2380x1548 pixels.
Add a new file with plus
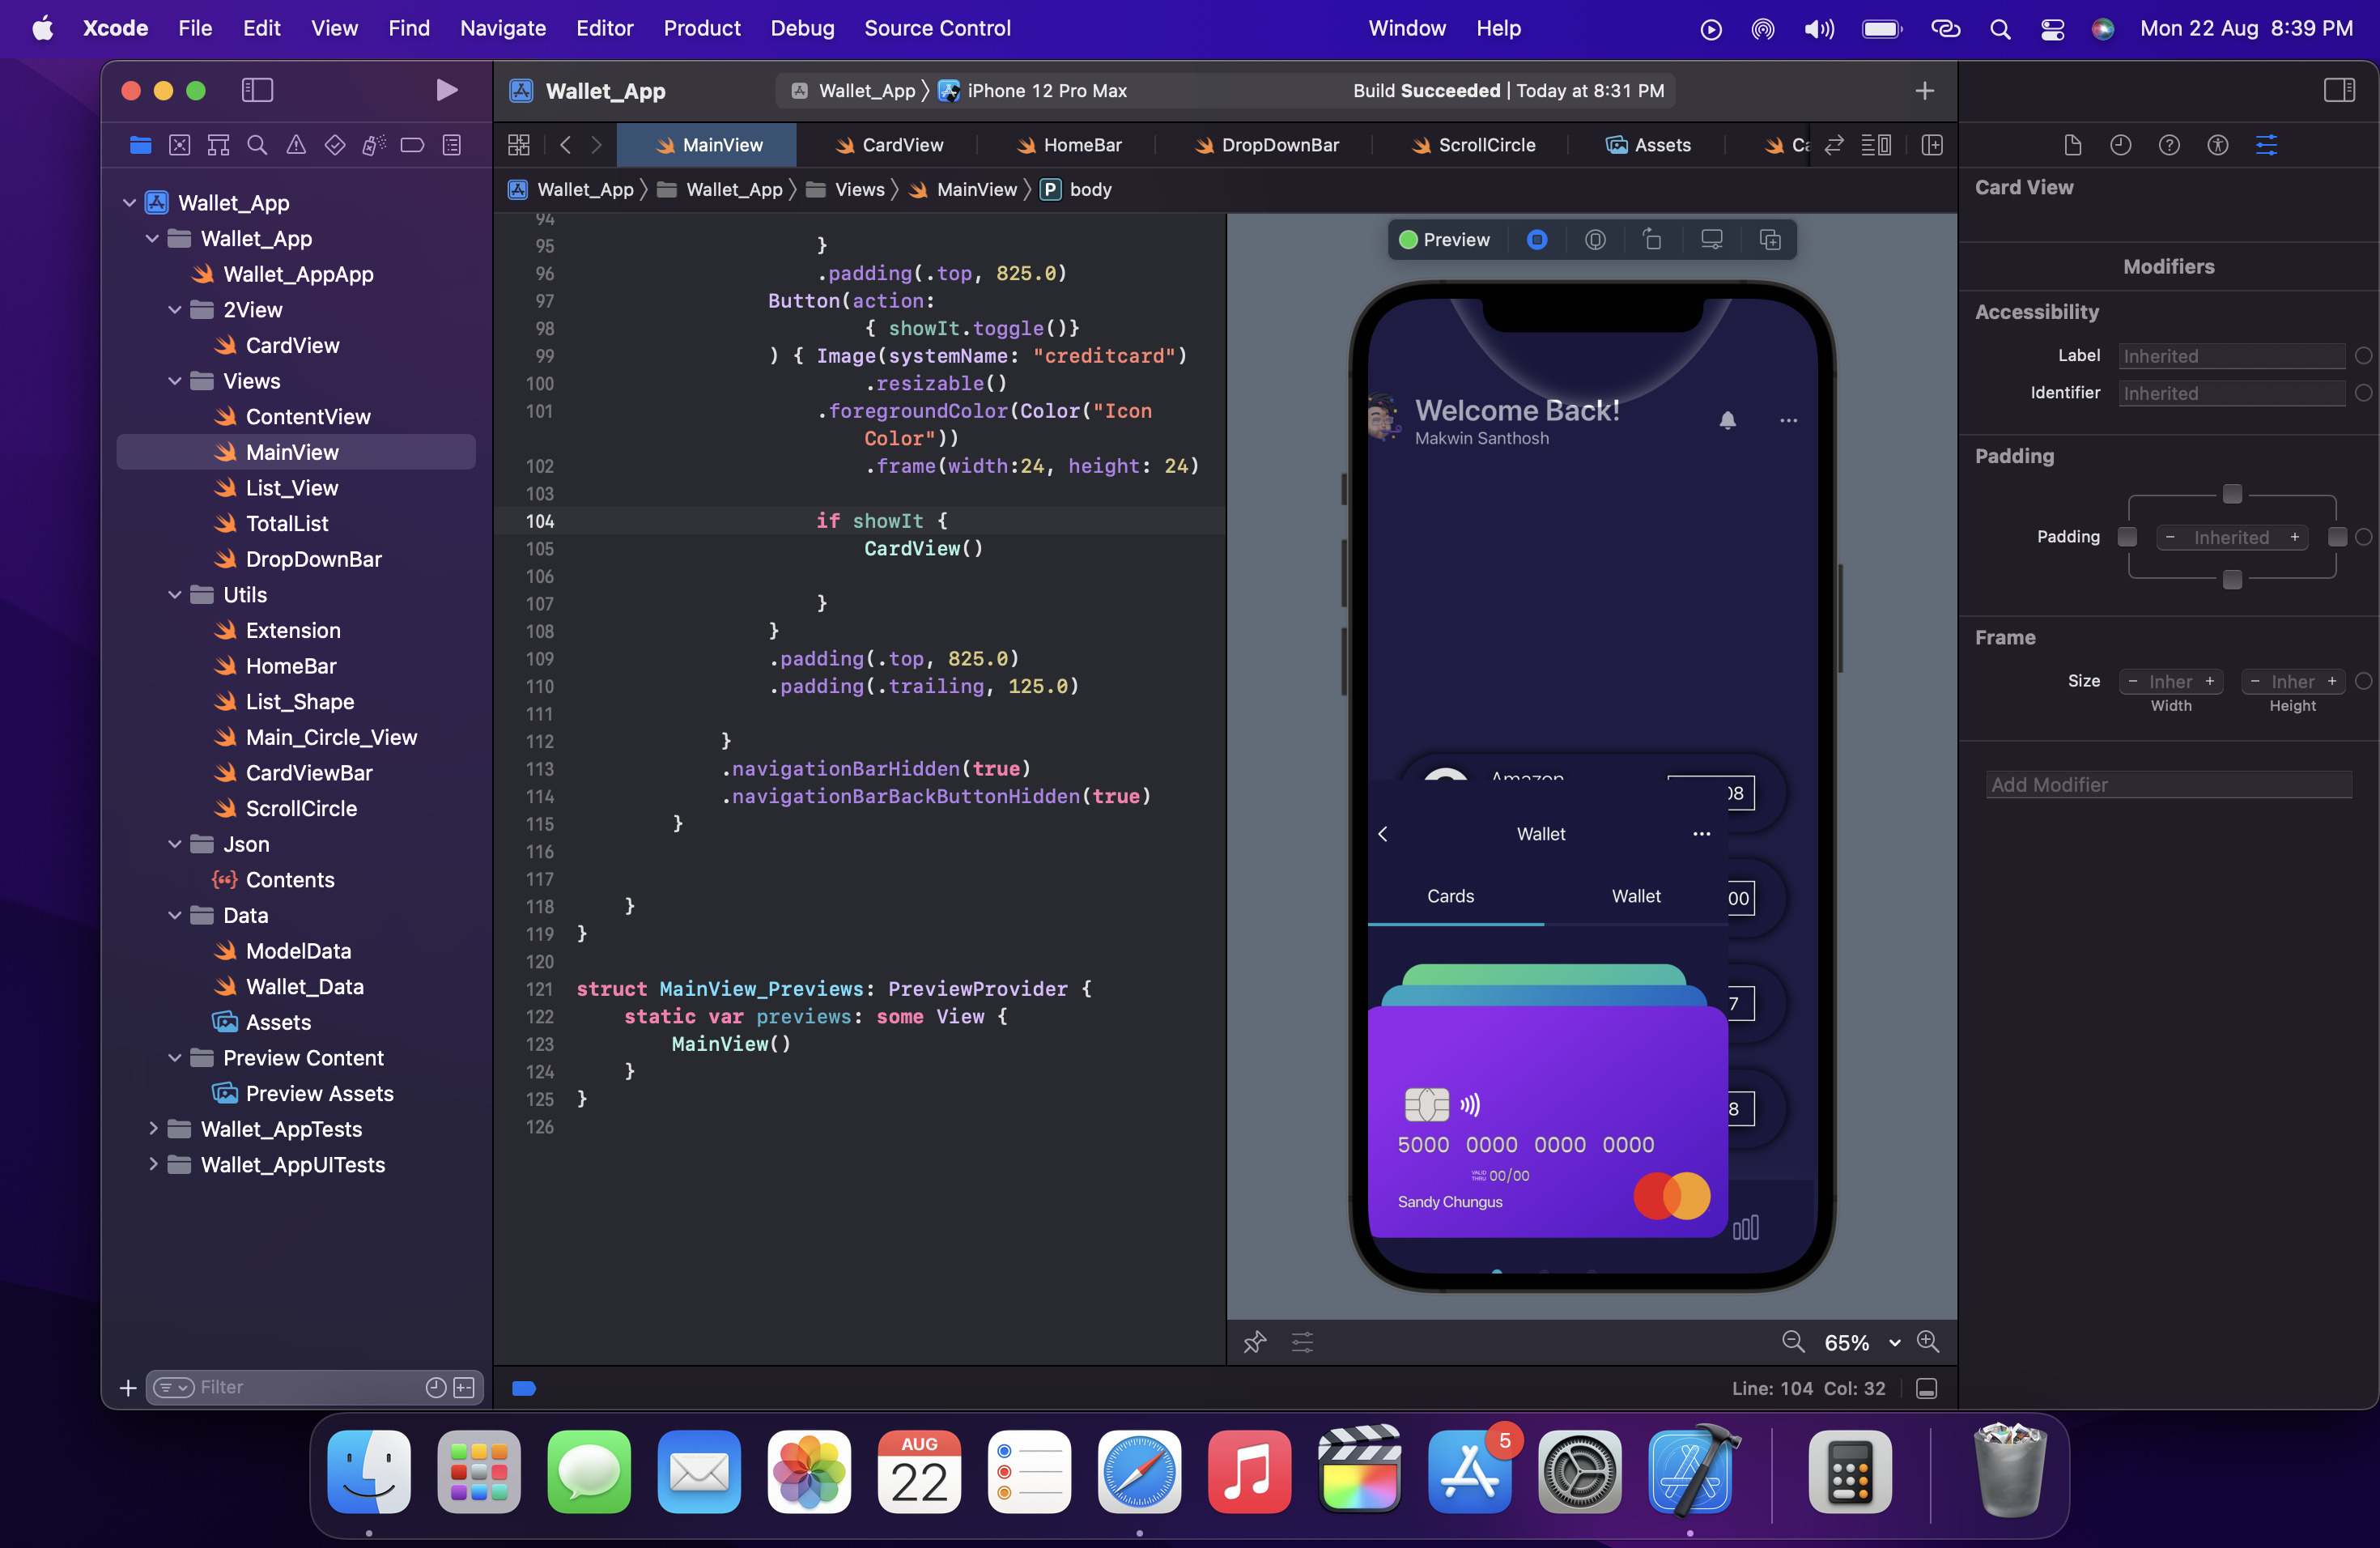click(128, 1387)
